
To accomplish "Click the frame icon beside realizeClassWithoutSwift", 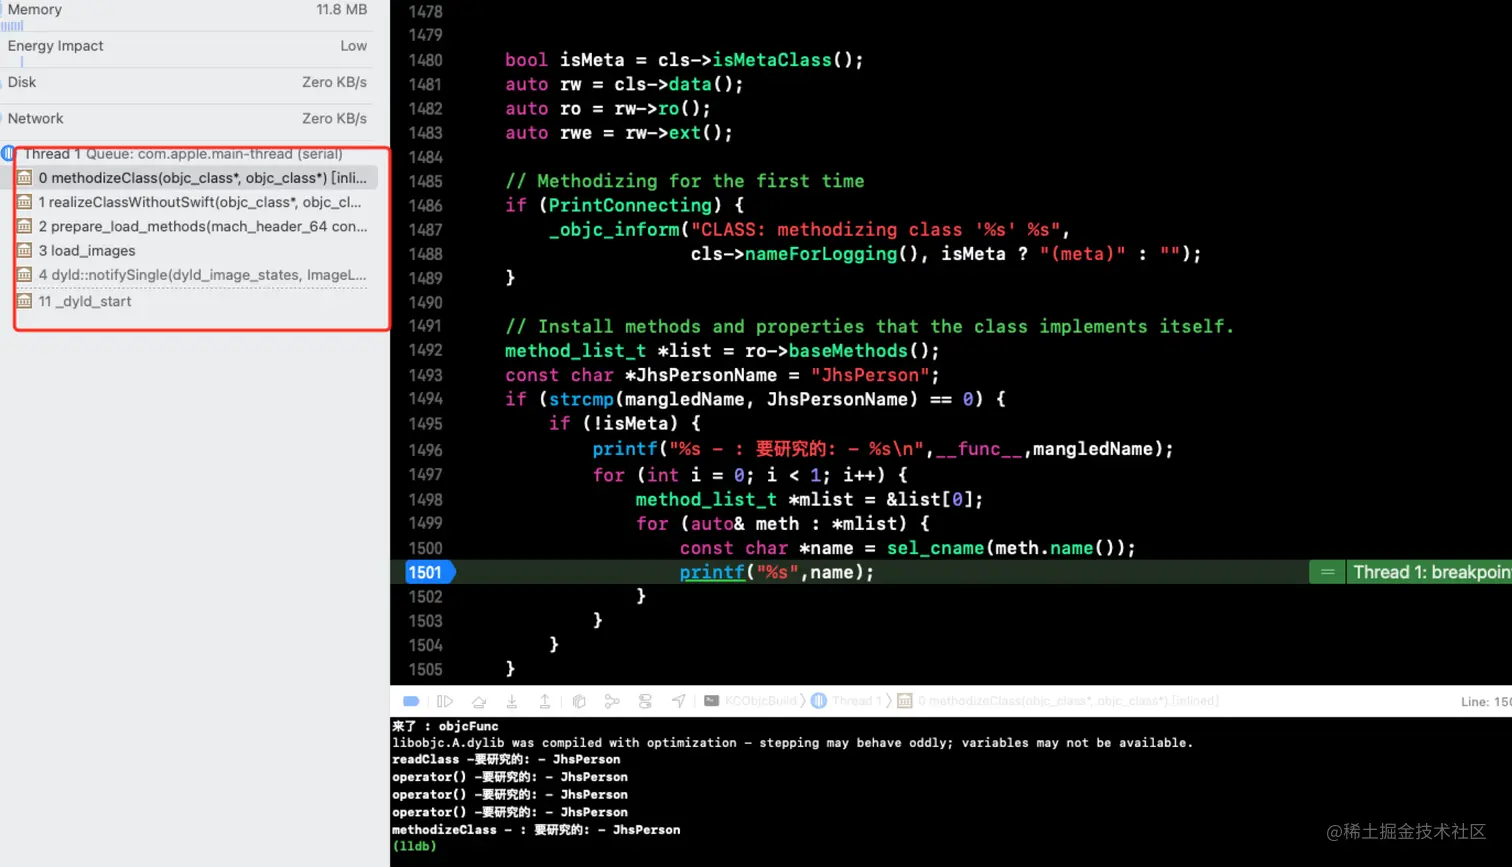I will 24,202.
